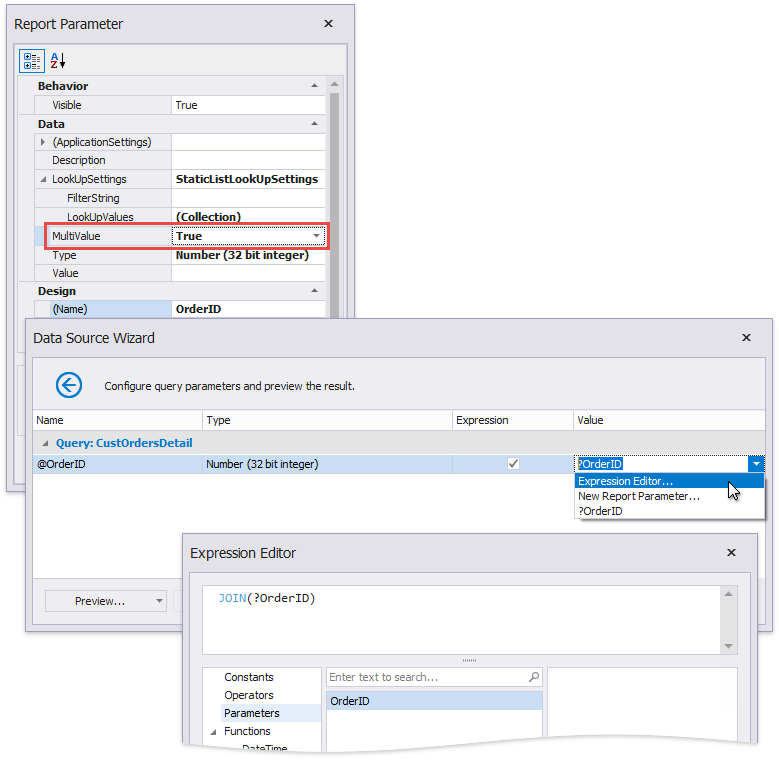Close the Data Source Wizard dialog
This screenshot has width=779, height=760.
click(x=746, y=338)
